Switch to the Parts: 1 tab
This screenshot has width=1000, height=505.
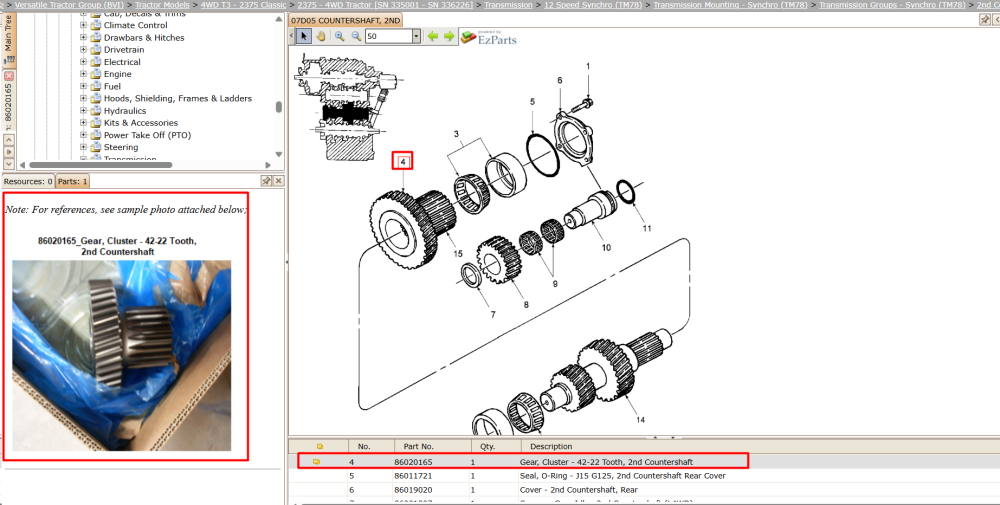(73, 182)
